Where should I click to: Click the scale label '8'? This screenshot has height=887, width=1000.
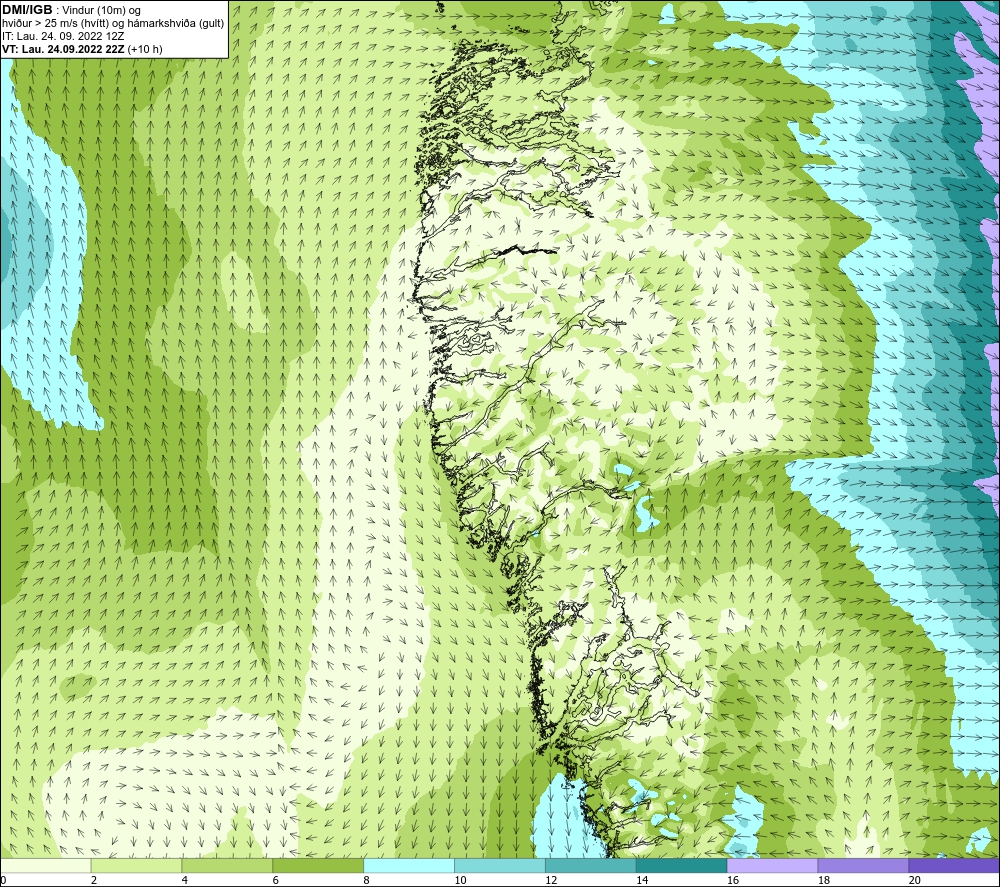click(367, 881)
